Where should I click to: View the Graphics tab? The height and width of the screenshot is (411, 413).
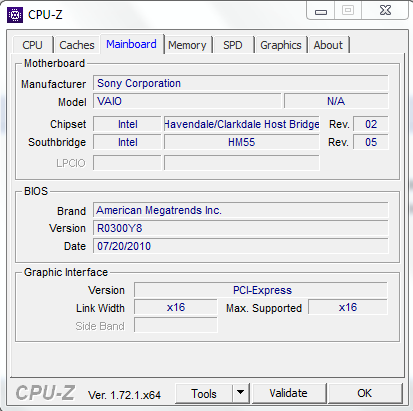coord(281,45)
